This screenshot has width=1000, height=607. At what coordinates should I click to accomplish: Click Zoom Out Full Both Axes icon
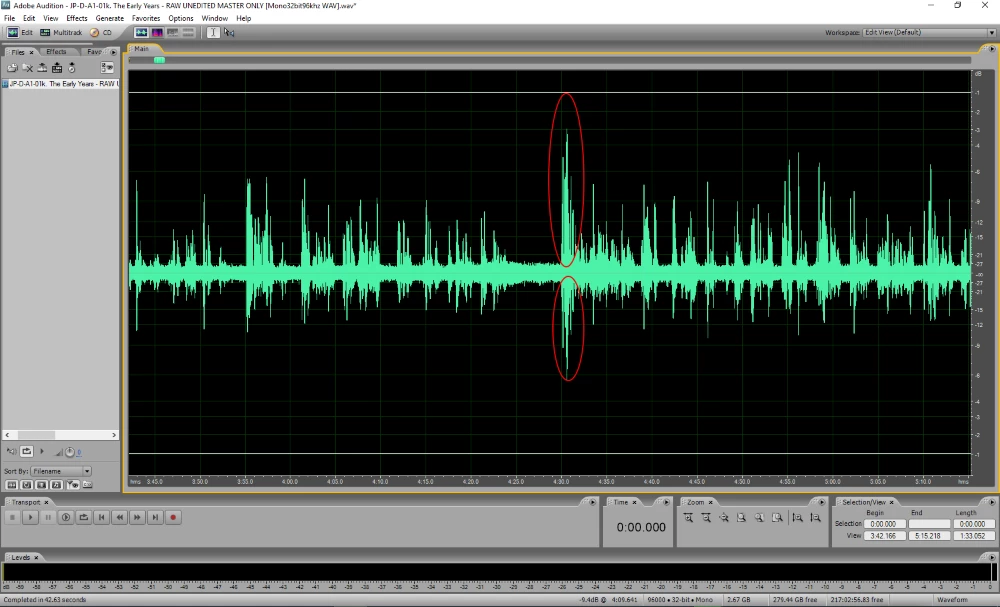click(x=724, y=518)
